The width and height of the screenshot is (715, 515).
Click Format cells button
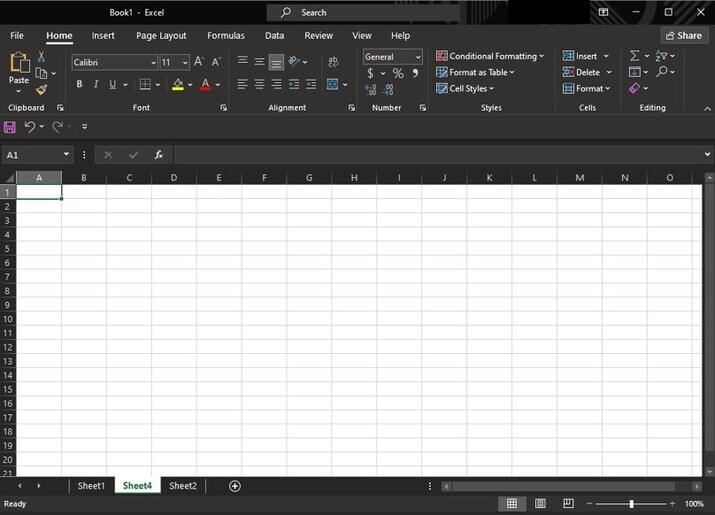click(x=586, y=88)
